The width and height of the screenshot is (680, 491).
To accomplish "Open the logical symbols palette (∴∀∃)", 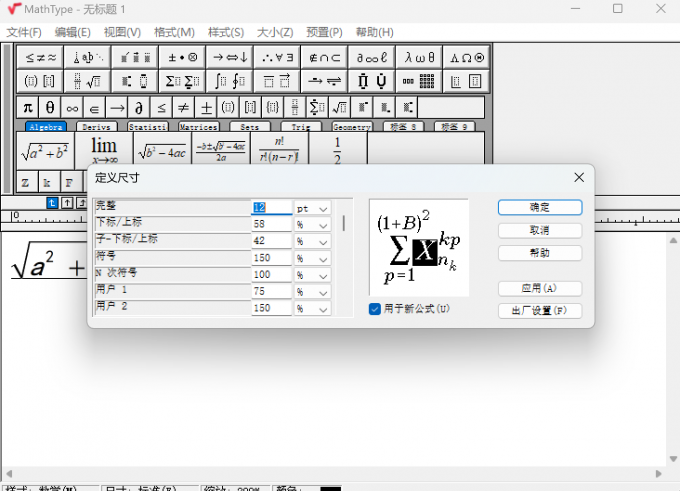I will pos(277,57).
